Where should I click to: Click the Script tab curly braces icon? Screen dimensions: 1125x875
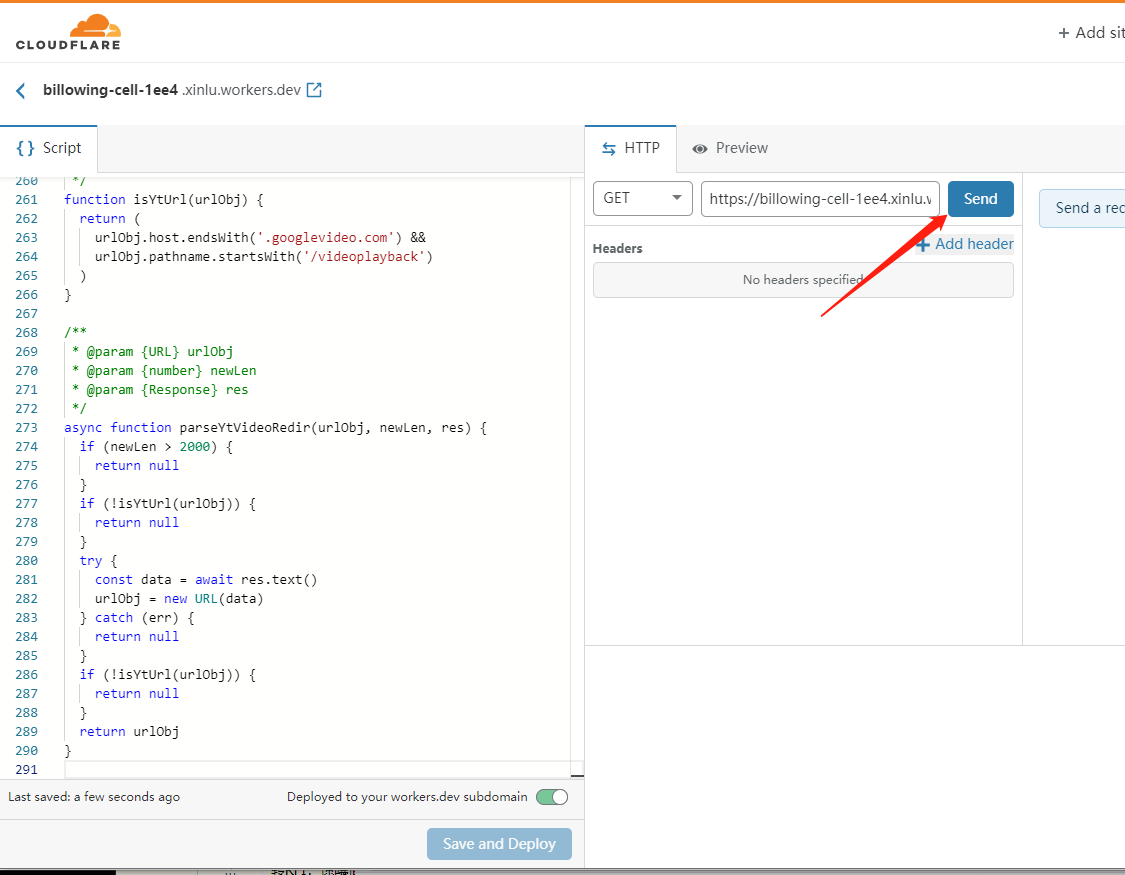point(25,148)
